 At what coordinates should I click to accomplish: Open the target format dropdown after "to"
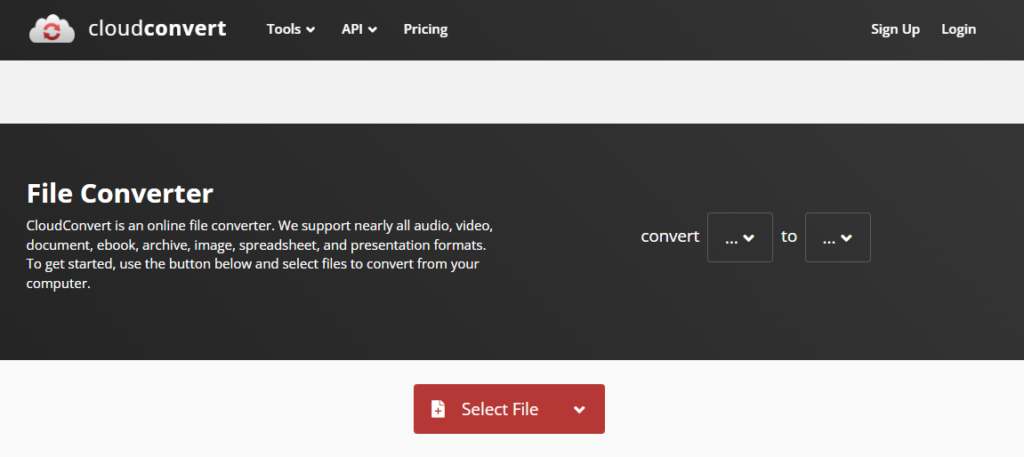tap(837, 237)
